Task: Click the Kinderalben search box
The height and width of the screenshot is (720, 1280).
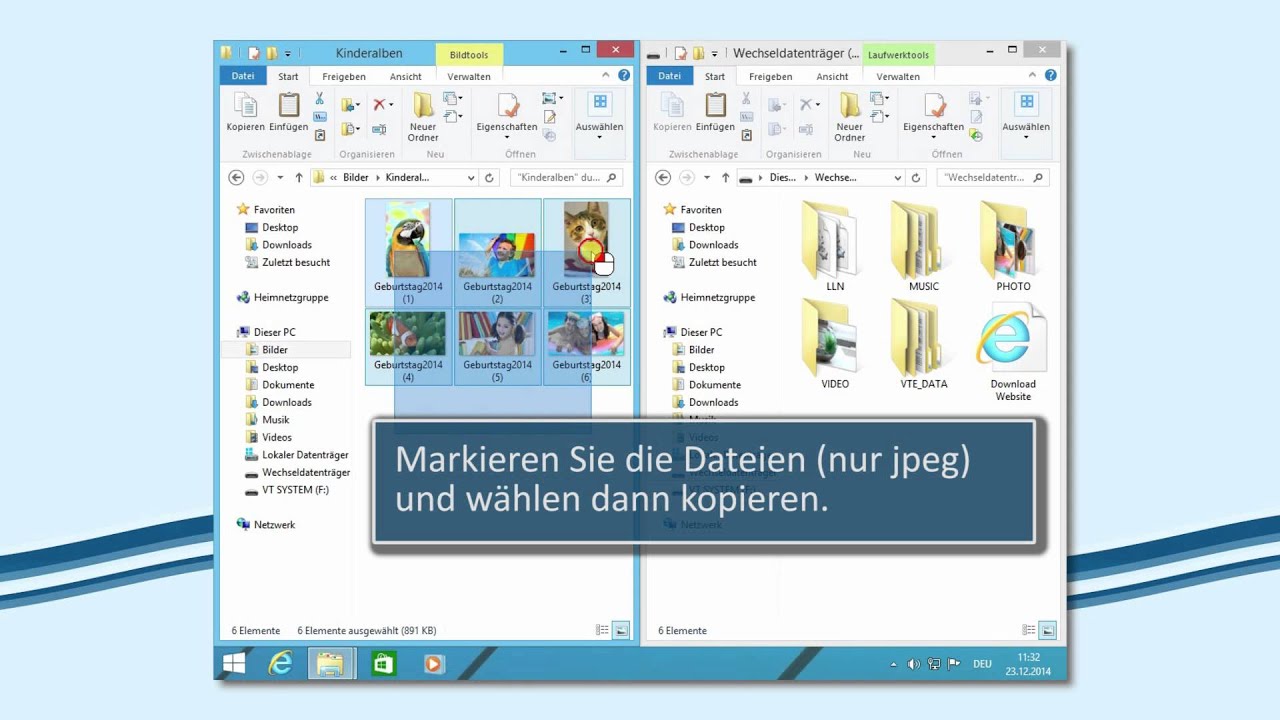Action: click(x=567, y=177)
